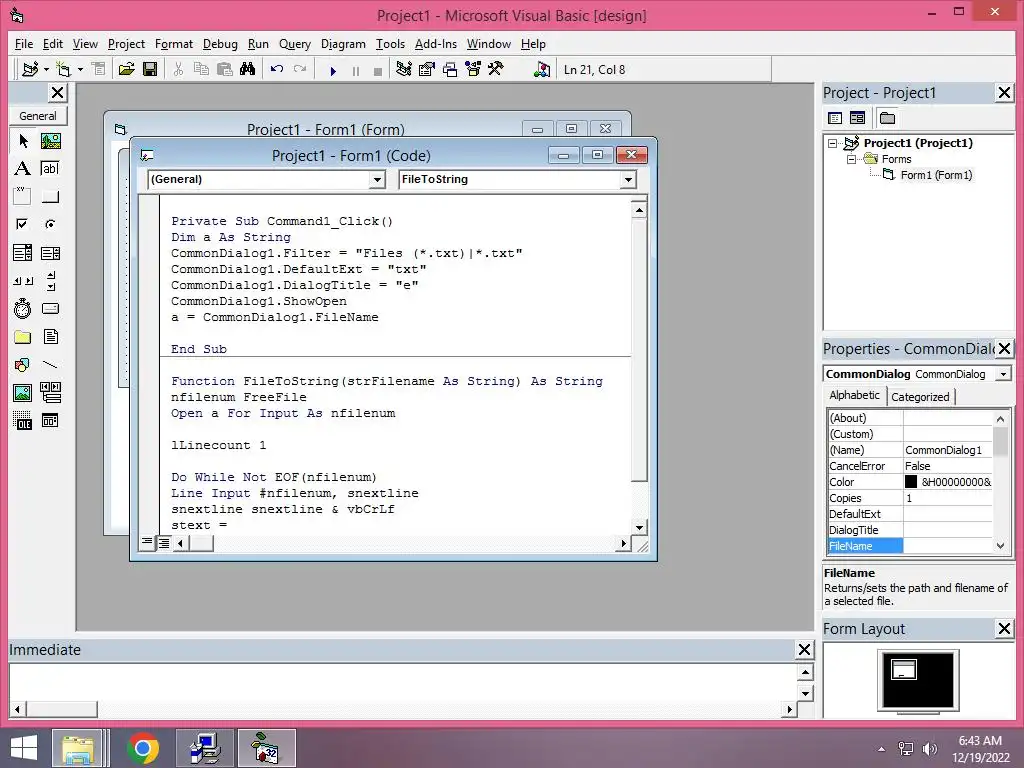Image resolution: width=1024 pixels, height=768 pixels.
Task: Select the TextBox control tool
Action: (50, 168)
